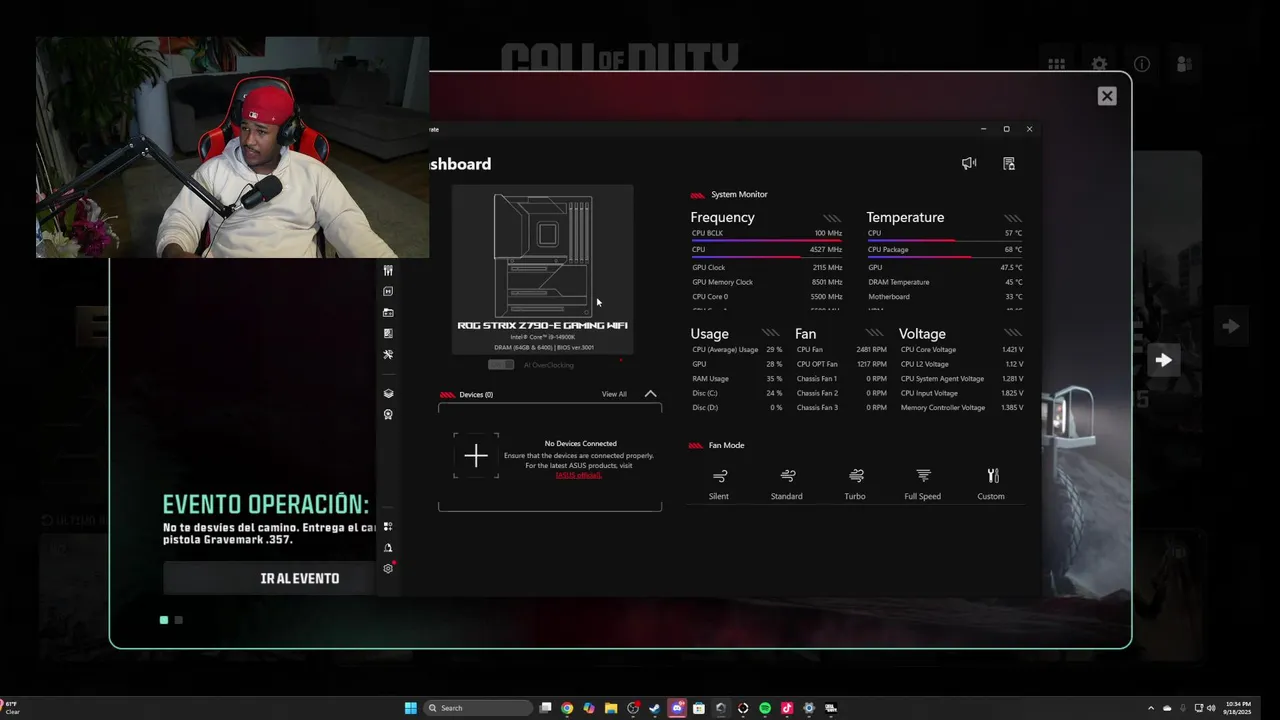Click the add device plus box
Screen dimensions: 1280x720
[x=476, y=456]
